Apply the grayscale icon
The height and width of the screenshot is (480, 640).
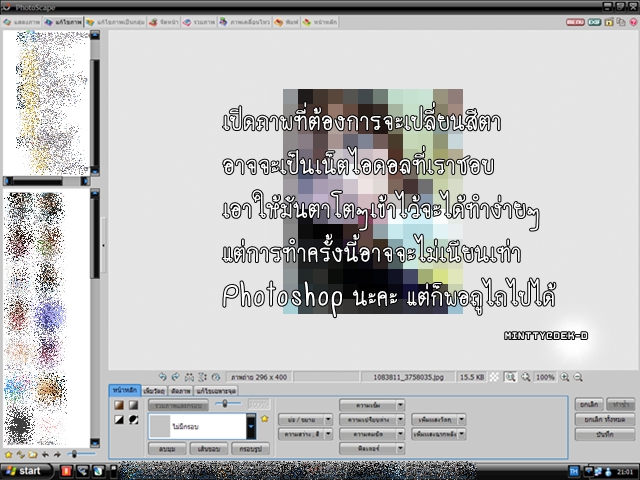click(x=133, y=405)
